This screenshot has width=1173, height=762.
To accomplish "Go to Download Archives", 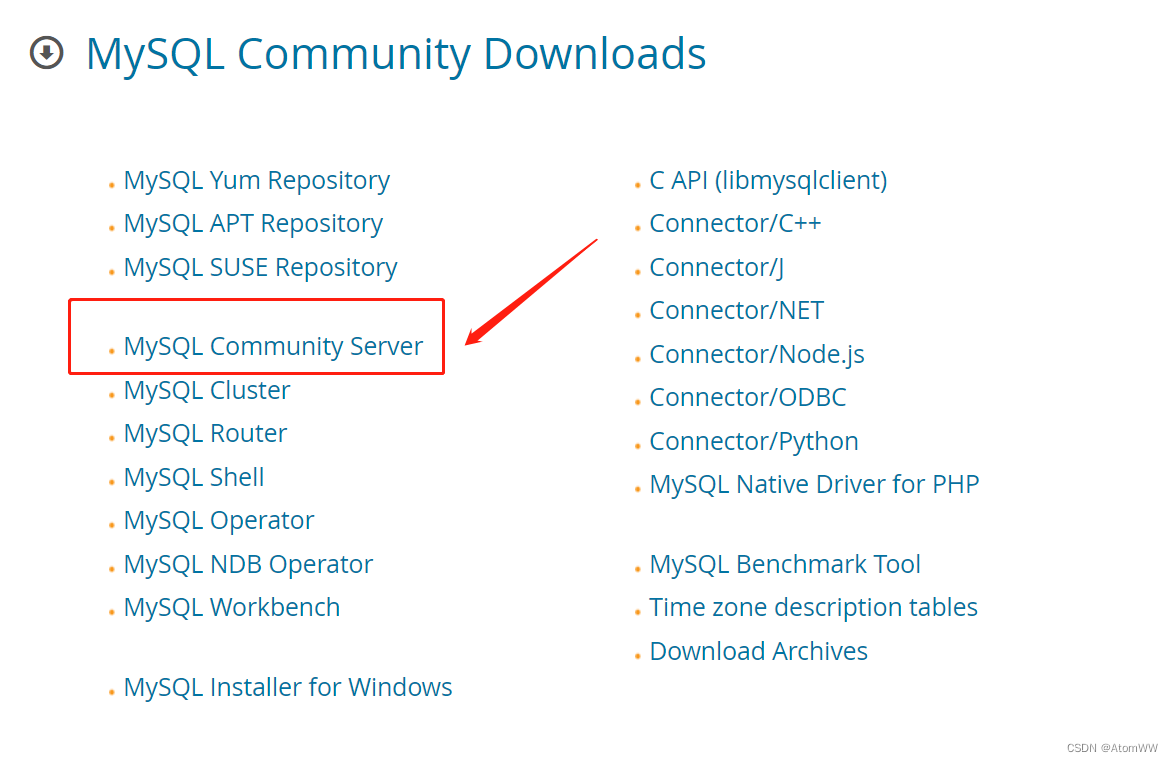I will click(x=759, y=651).
